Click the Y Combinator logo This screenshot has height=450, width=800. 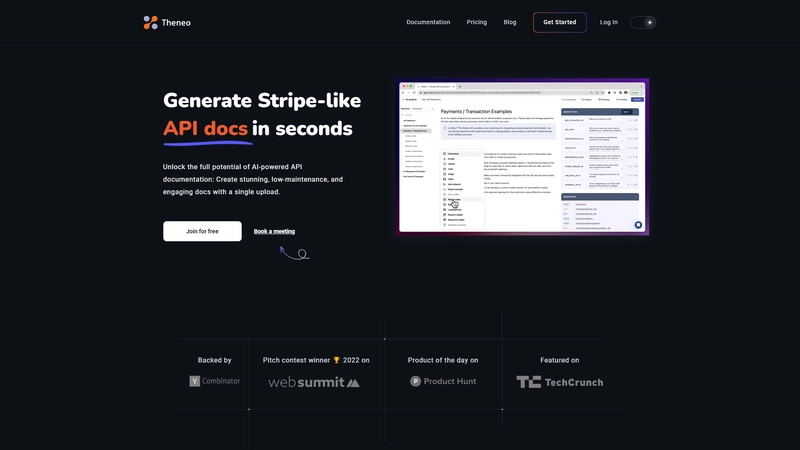(214, 381)
